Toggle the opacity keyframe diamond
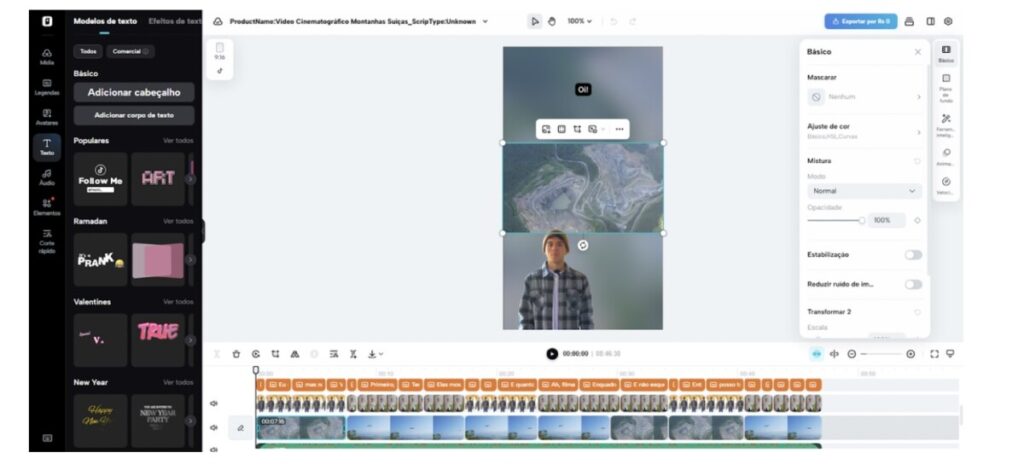This screenshot has width=1024, height=464. pos(917,221)
